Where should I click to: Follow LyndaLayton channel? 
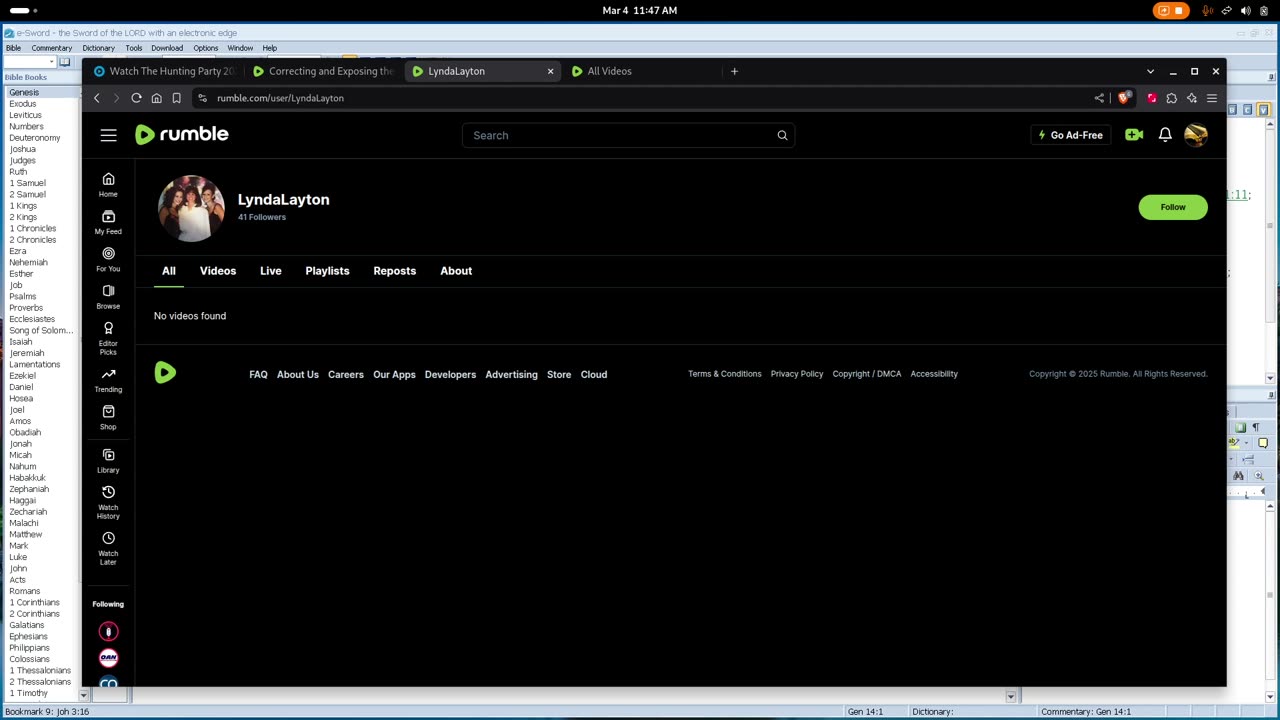tap(1173, 207)
